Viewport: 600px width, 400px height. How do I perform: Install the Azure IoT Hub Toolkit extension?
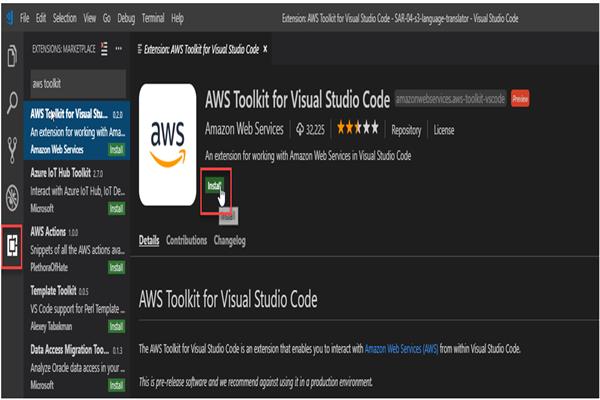pyautogui.click(x=117, y=209)
